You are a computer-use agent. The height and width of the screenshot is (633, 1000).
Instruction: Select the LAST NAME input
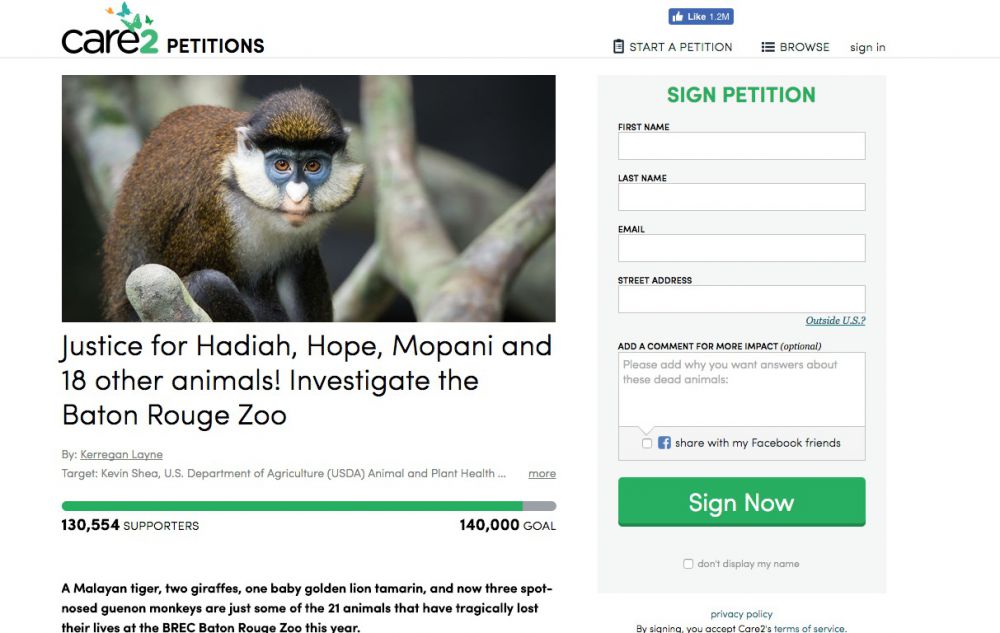click(741, 197)
